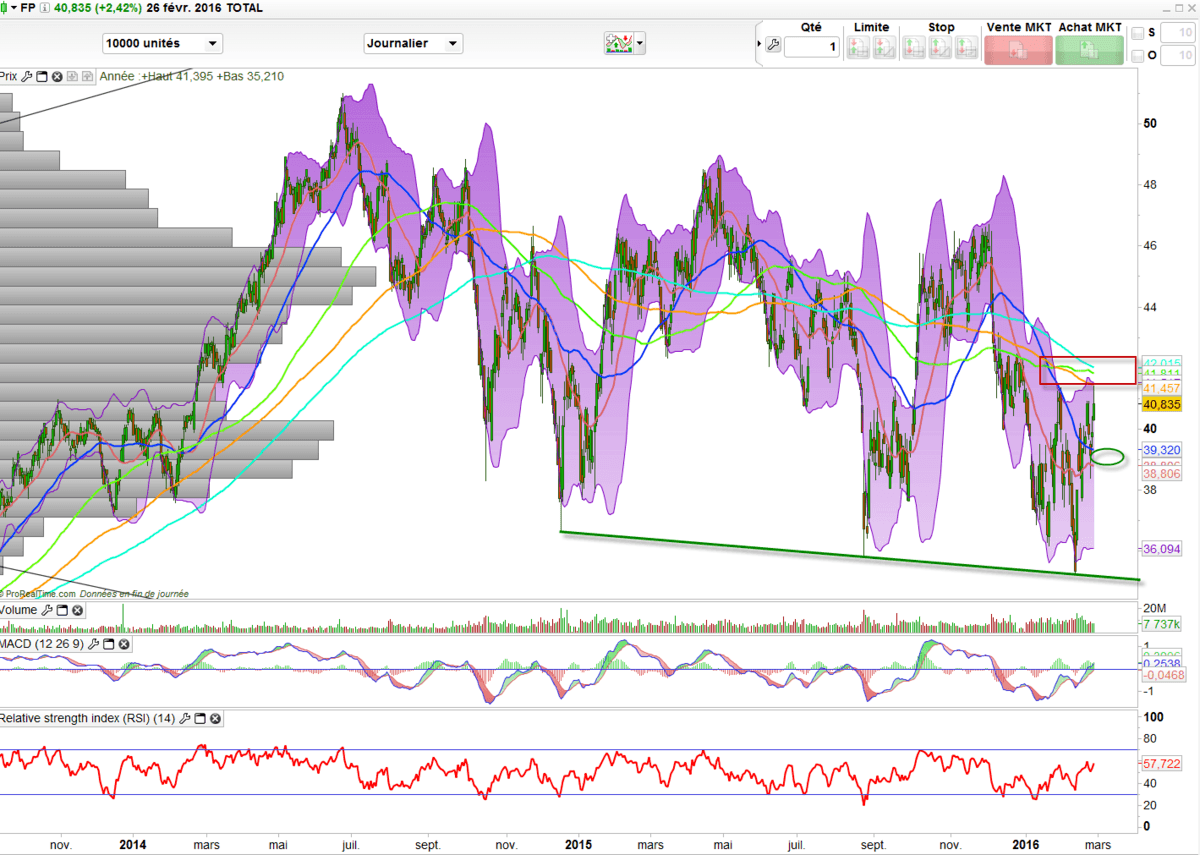Click the Année +Haut 41,395 +Bas 35,210 label
Image resolution: width=1200 pixels, height=855 pixels.
point(191,76)
